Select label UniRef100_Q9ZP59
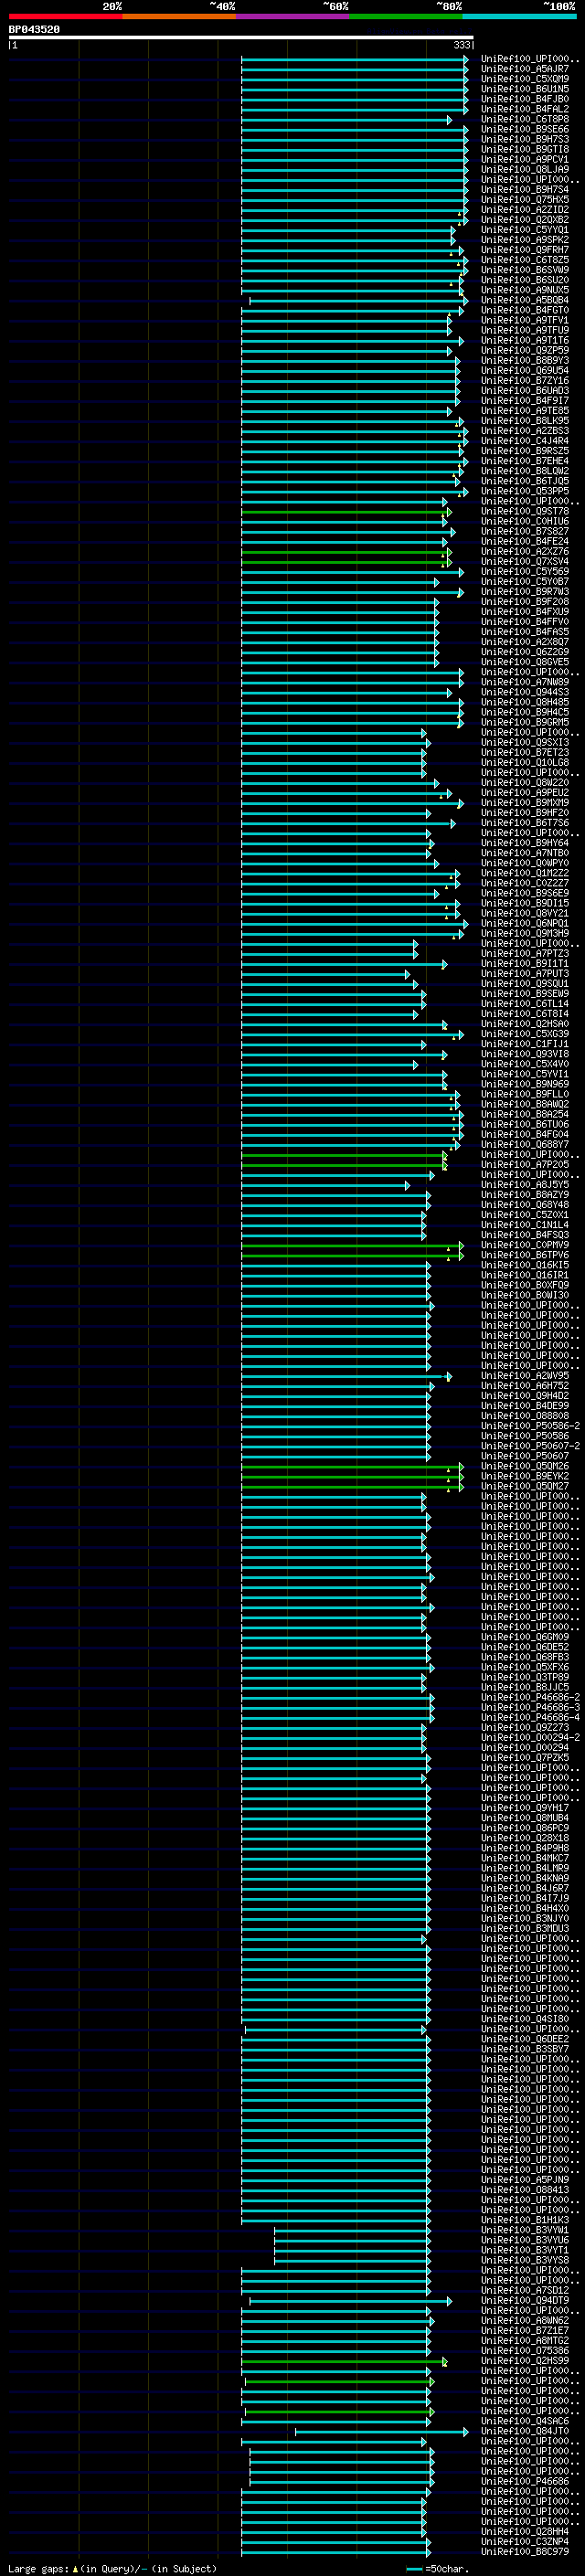The height and width of the screenshot is (2576, 585). click(525, 351)
